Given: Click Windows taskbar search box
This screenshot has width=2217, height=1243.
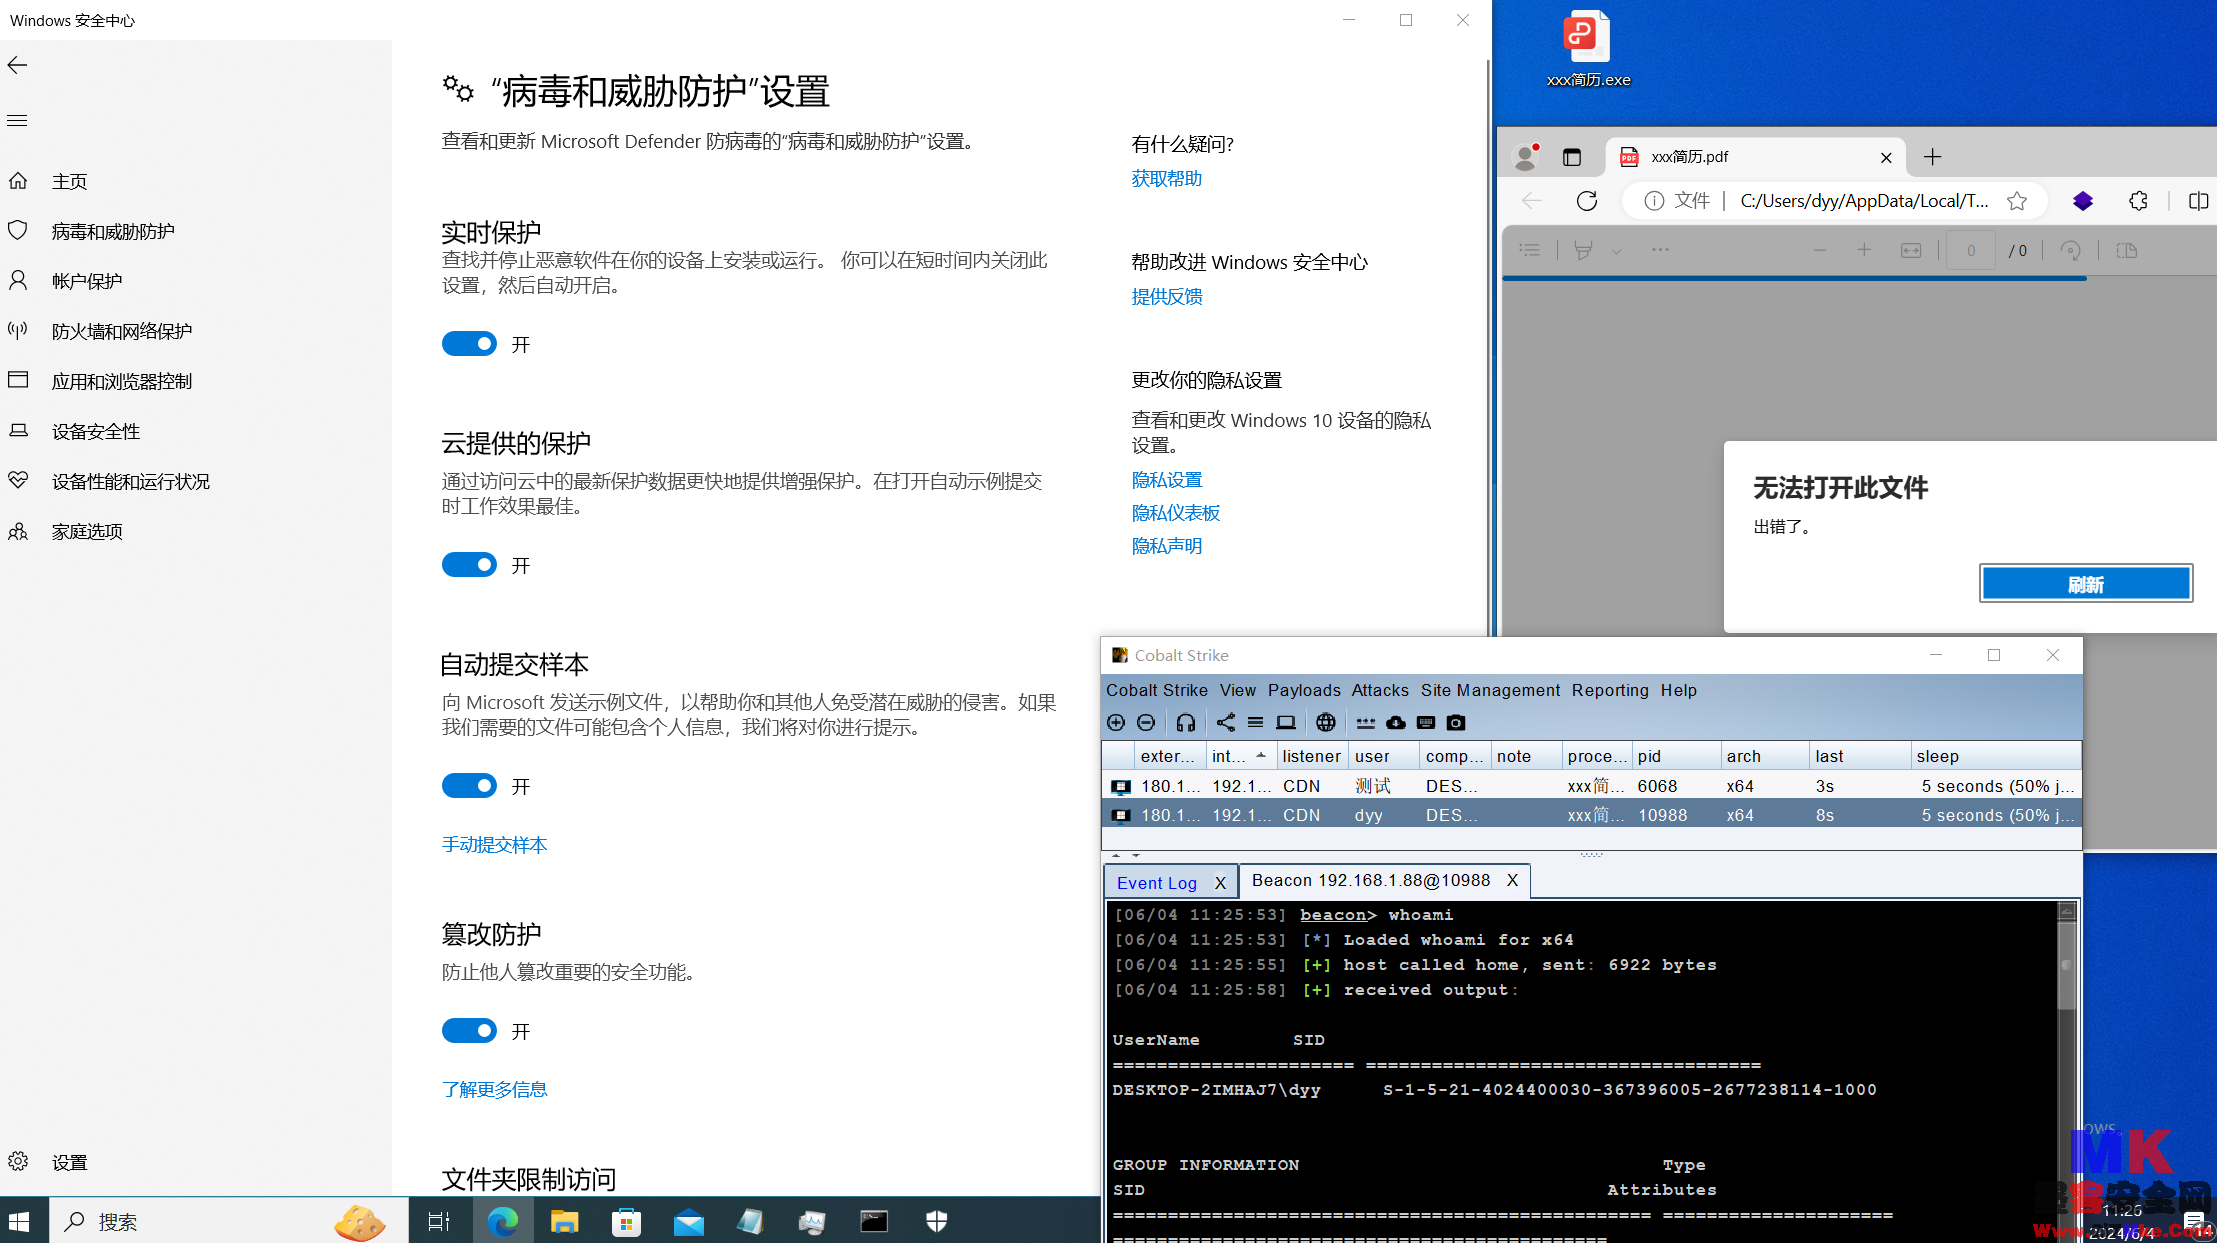Looking at the screenshot, I should [230, 1221].
